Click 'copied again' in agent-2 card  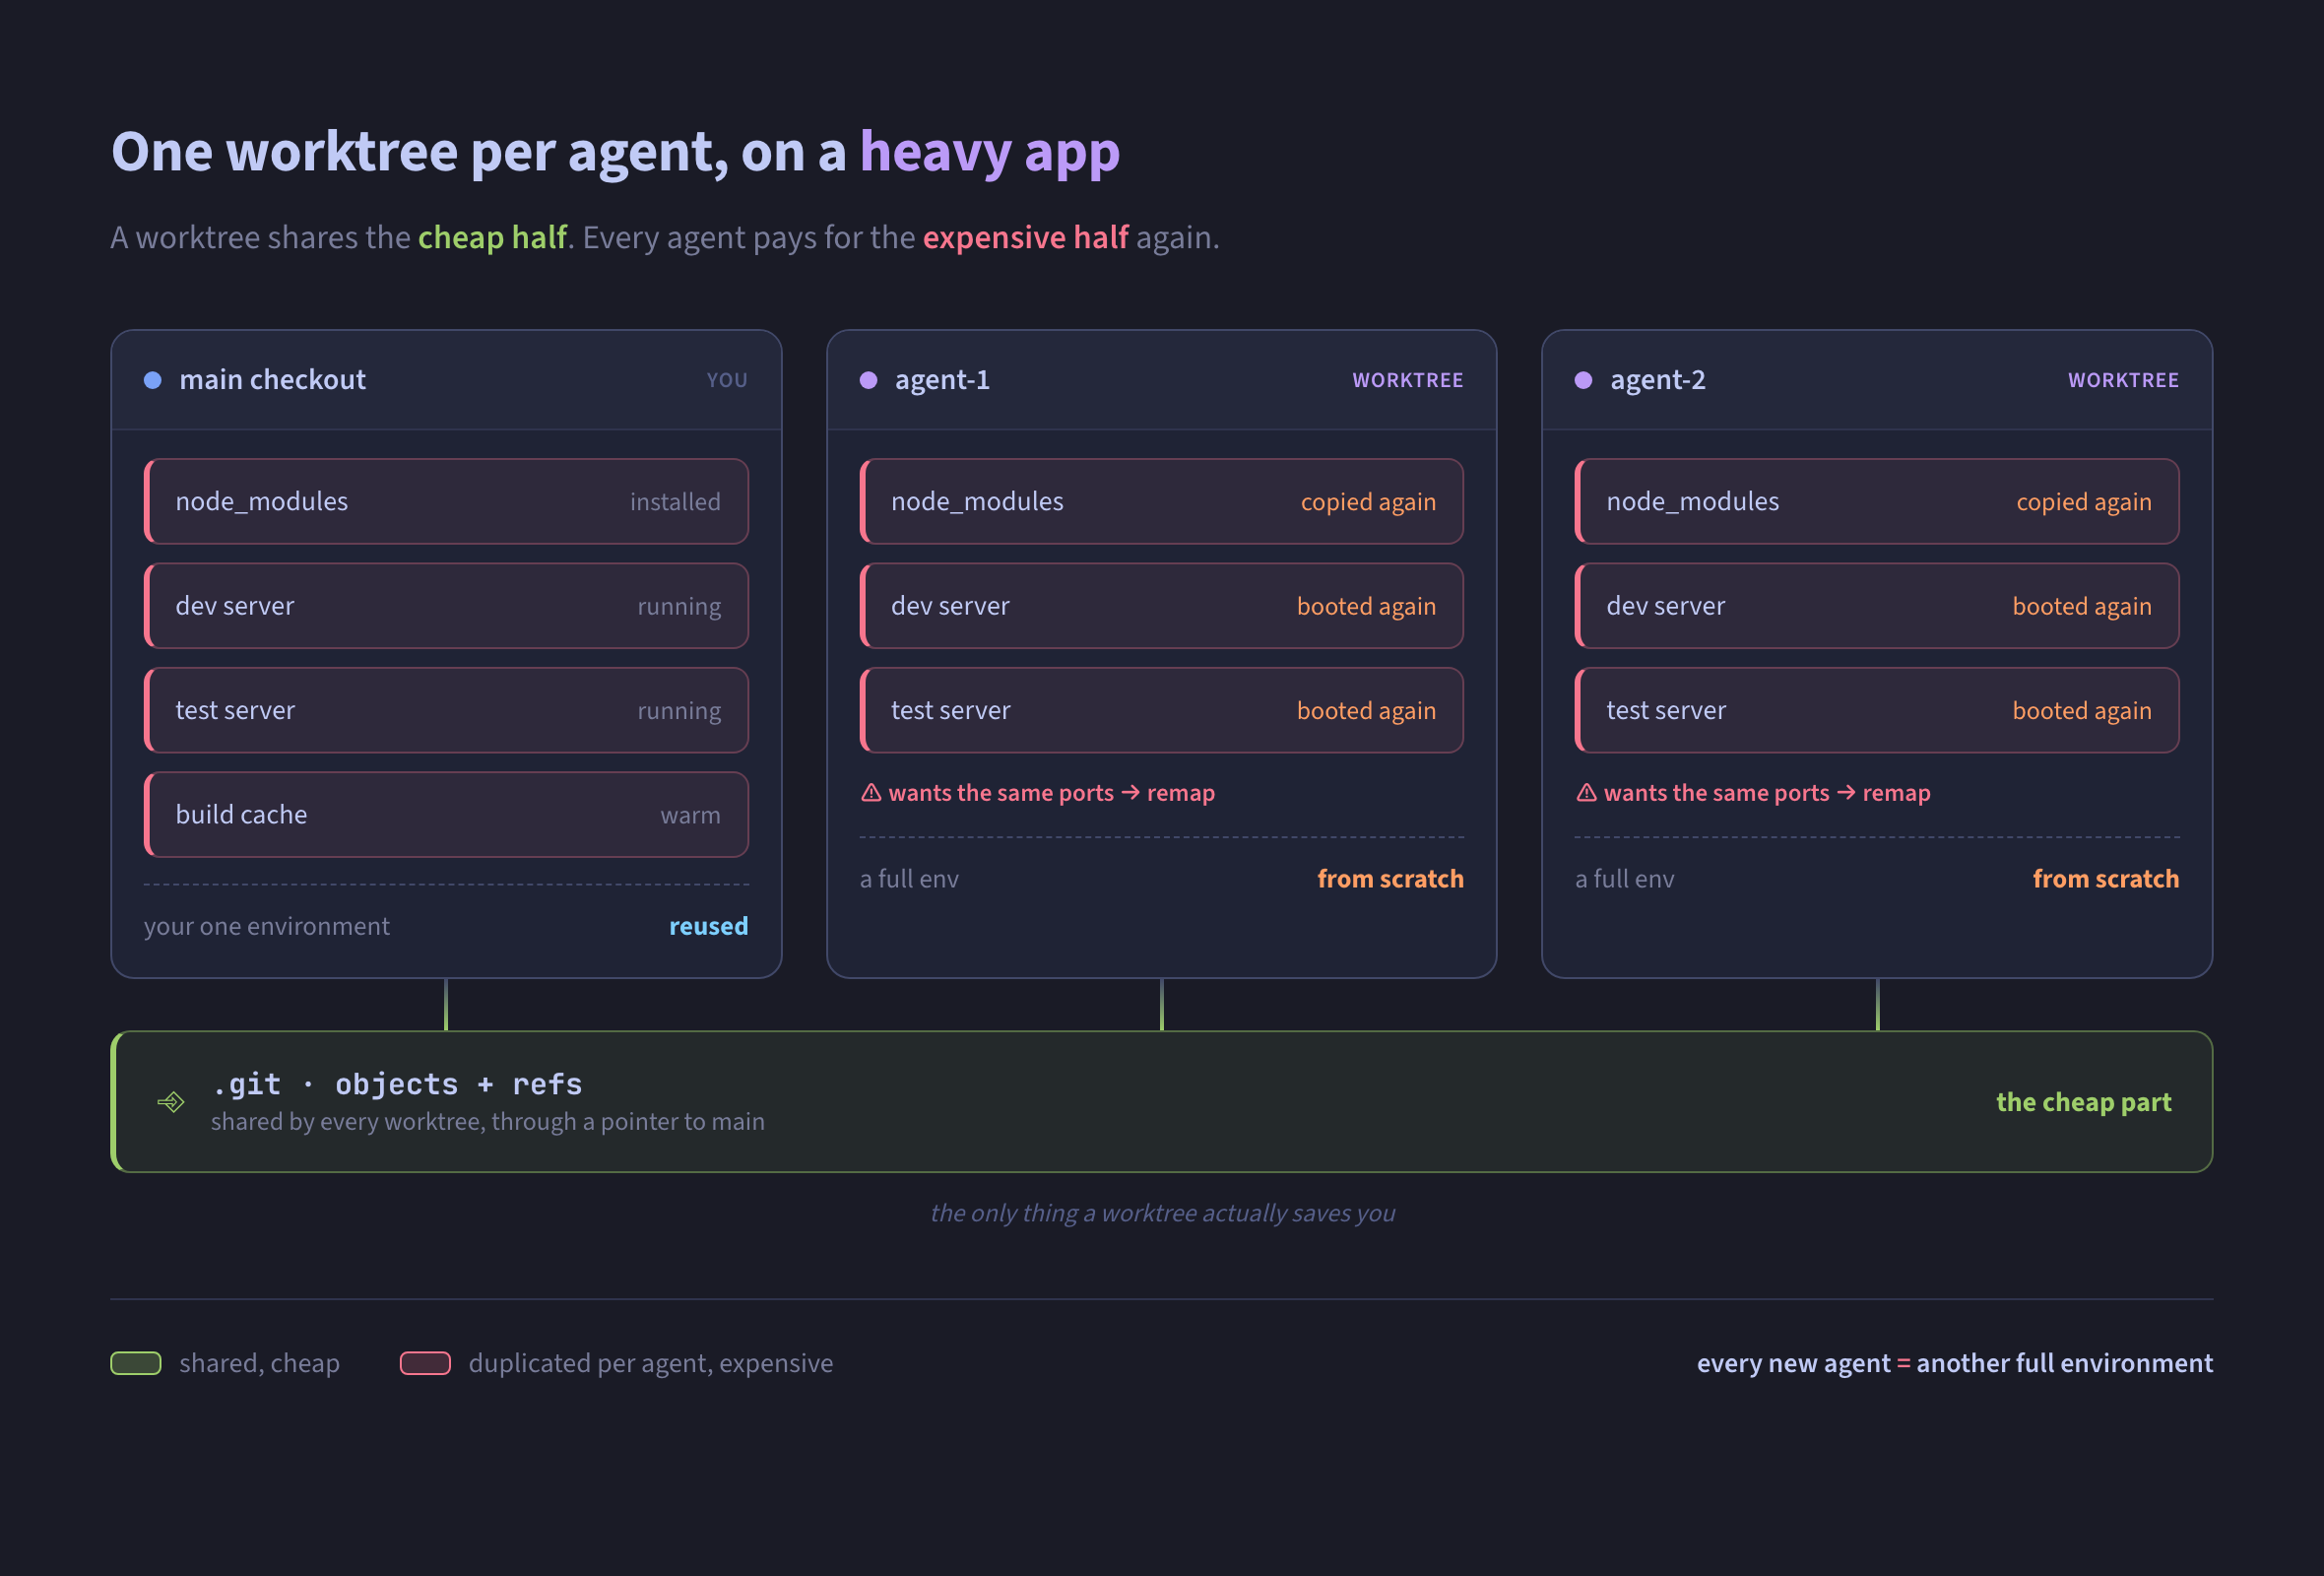tap(2084, 502)
